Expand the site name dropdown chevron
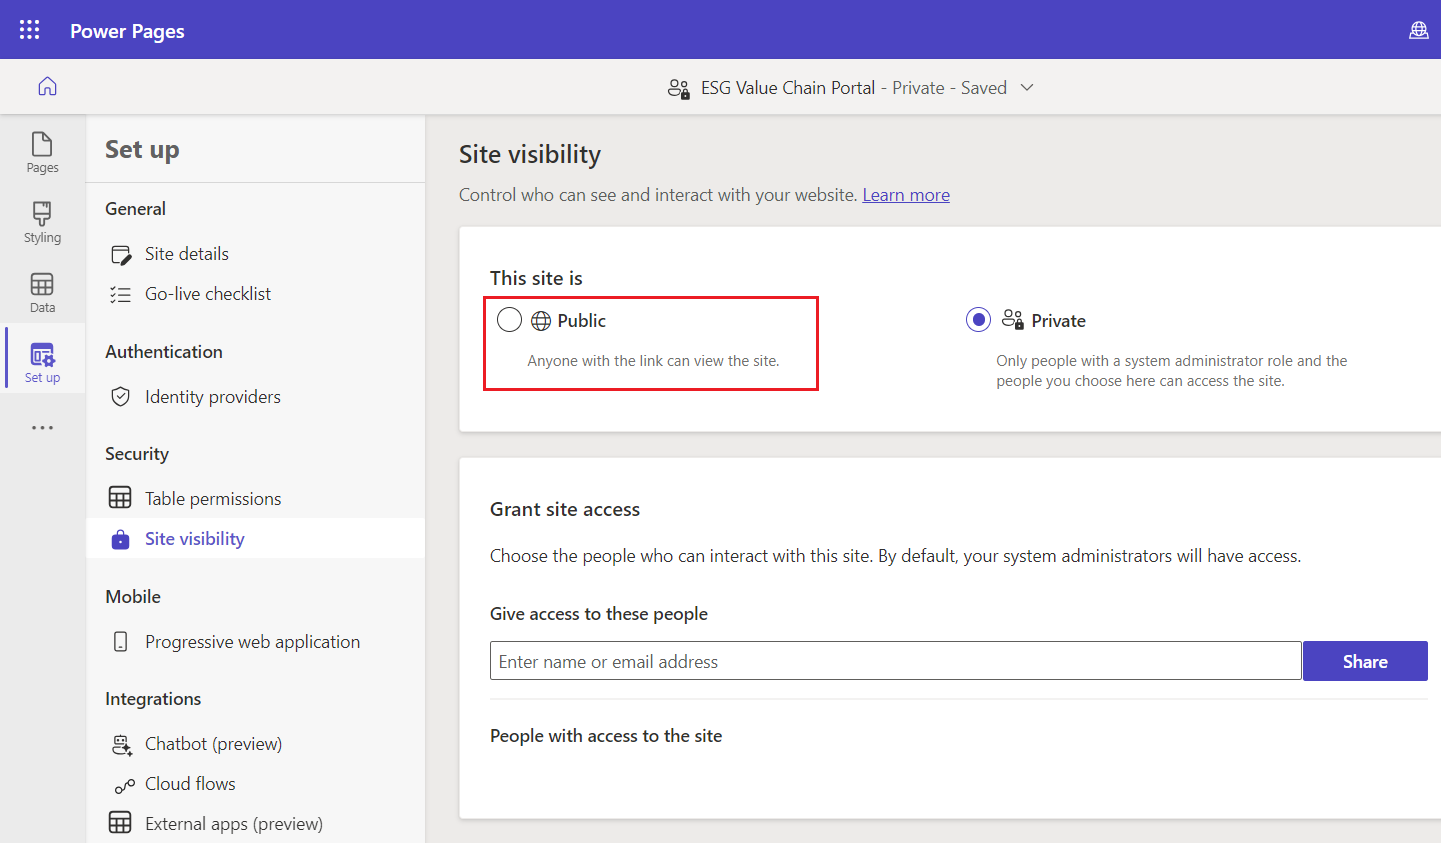1441x843 pixels. point(1027,88)
